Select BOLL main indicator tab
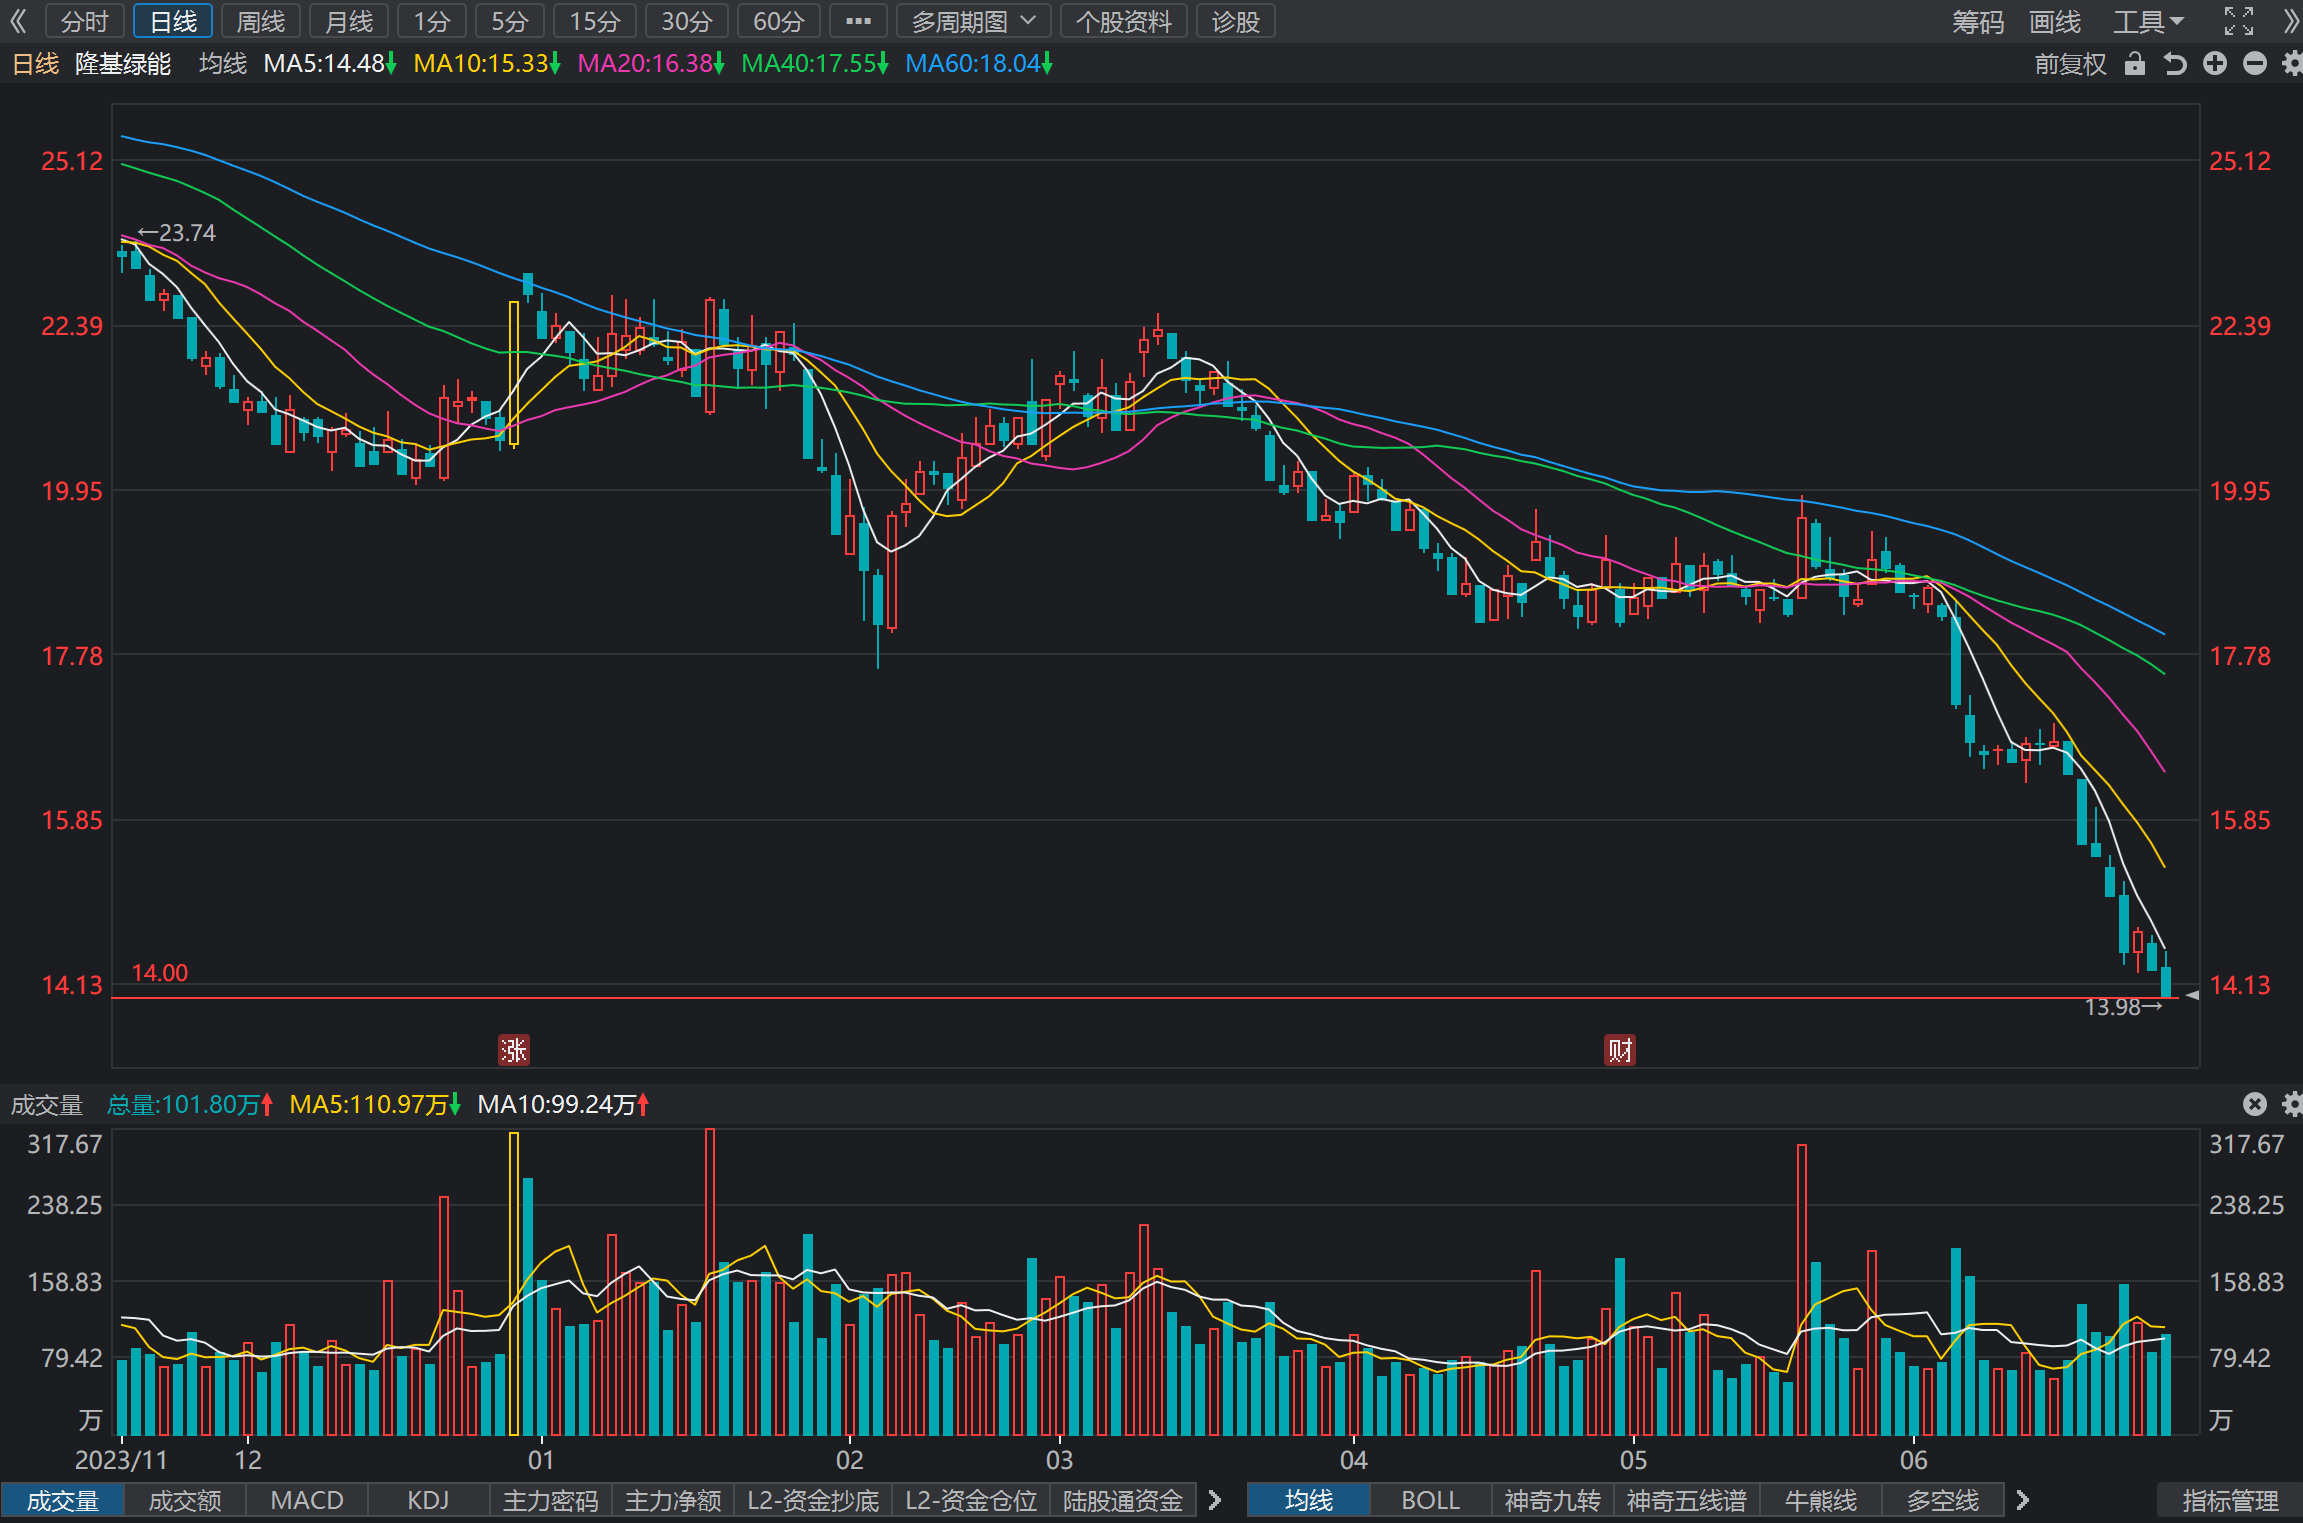Screen dimensions: 2303x1523 tap(1431, 1500)
